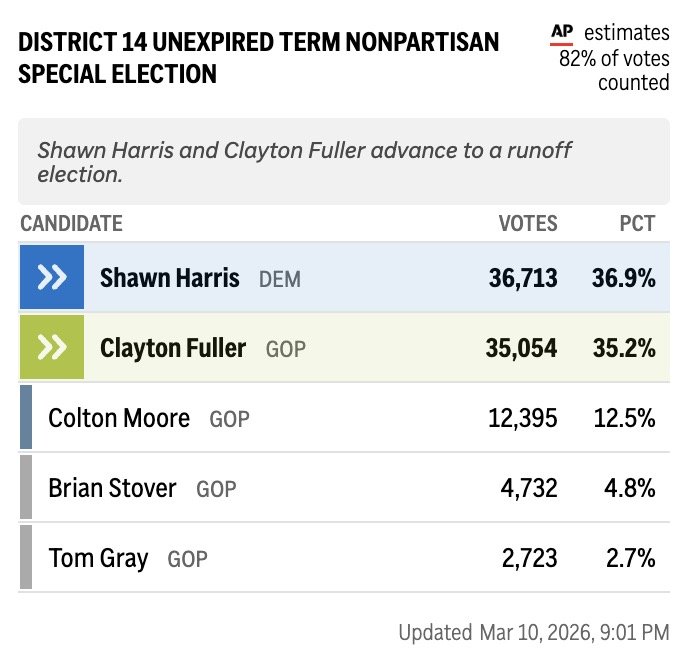This screenshot has width=680, height=654.
Task: Click the District 14 special election title
Action: pyautogui.click(x=259, y=57)
